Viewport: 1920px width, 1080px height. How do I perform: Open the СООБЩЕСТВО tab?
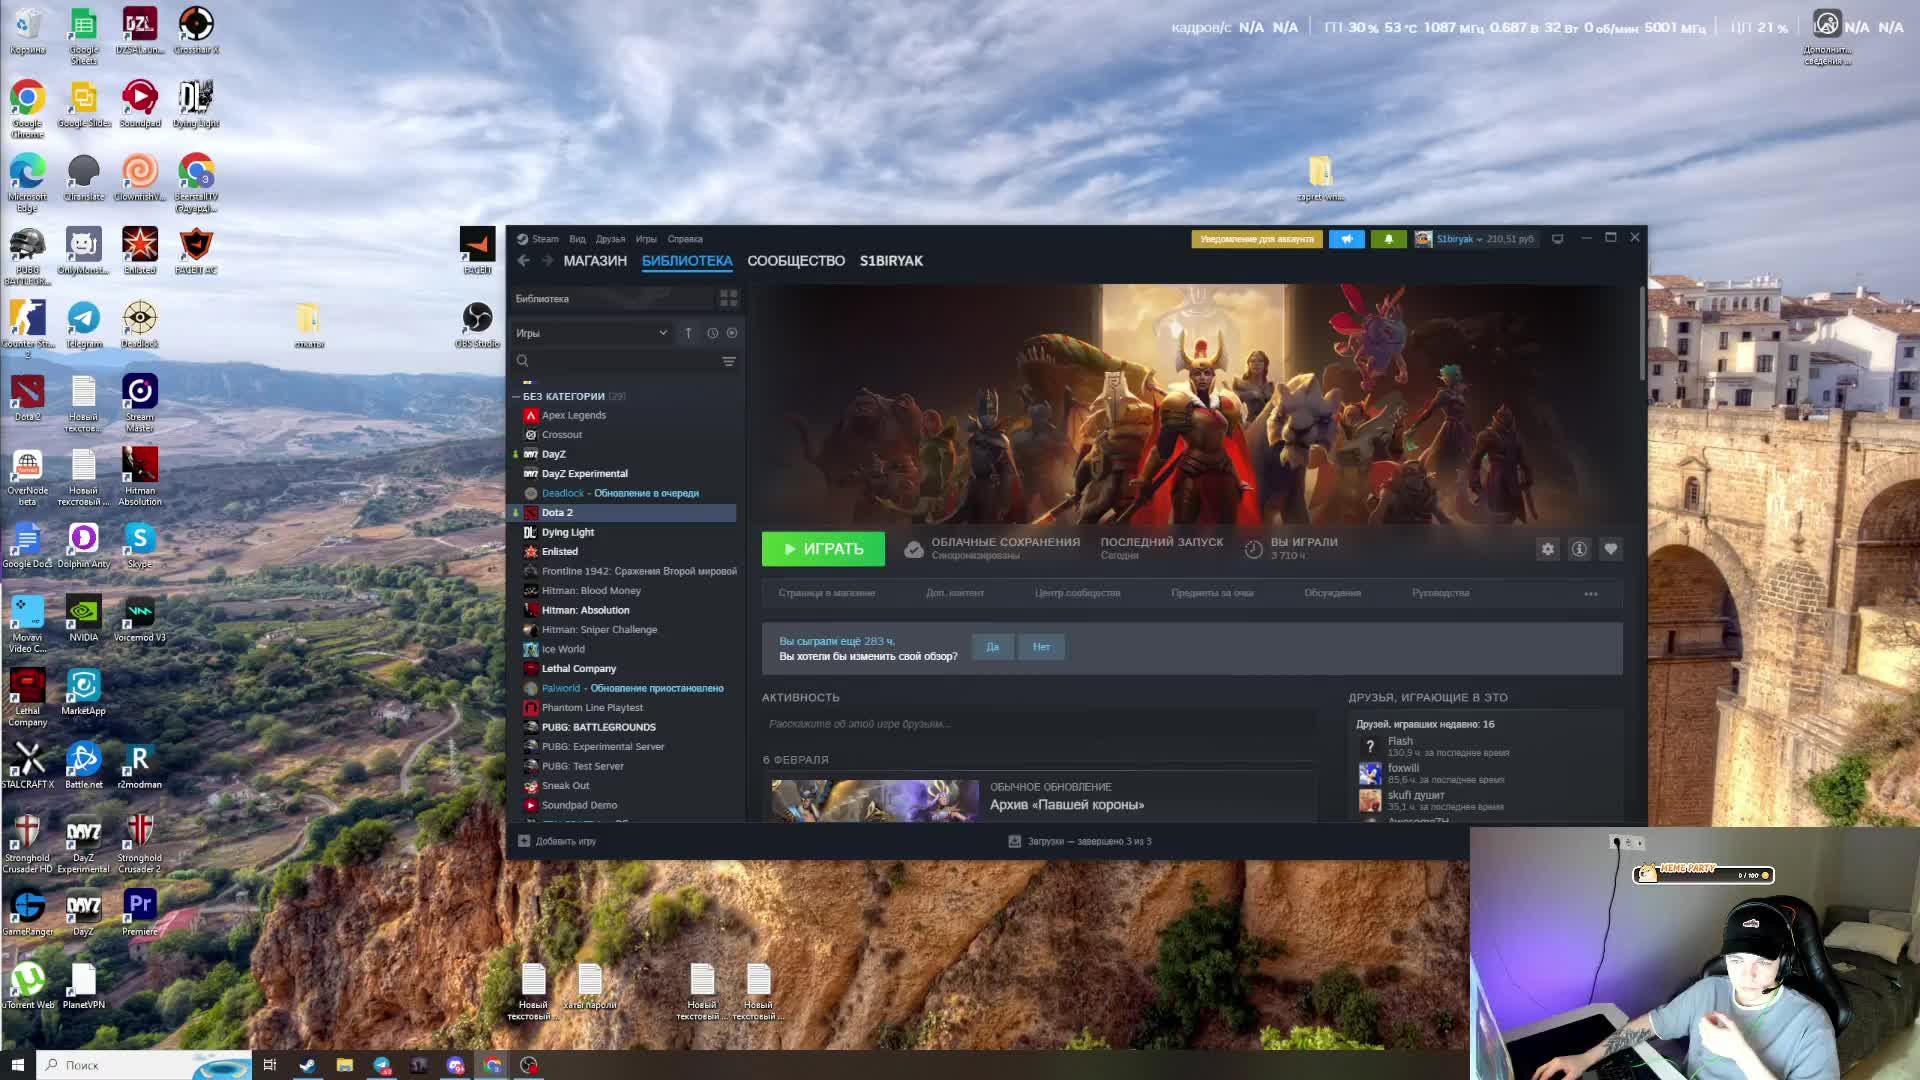[x=795, y=261]
